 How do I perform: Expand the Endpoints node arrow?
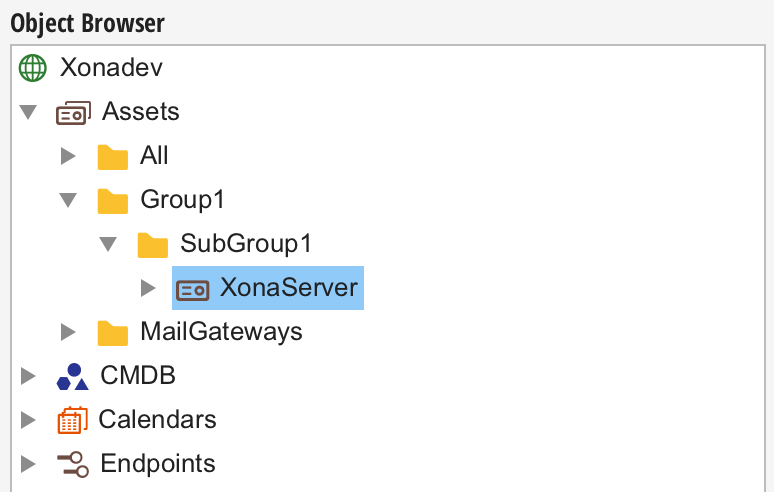[x=28, y=463]
